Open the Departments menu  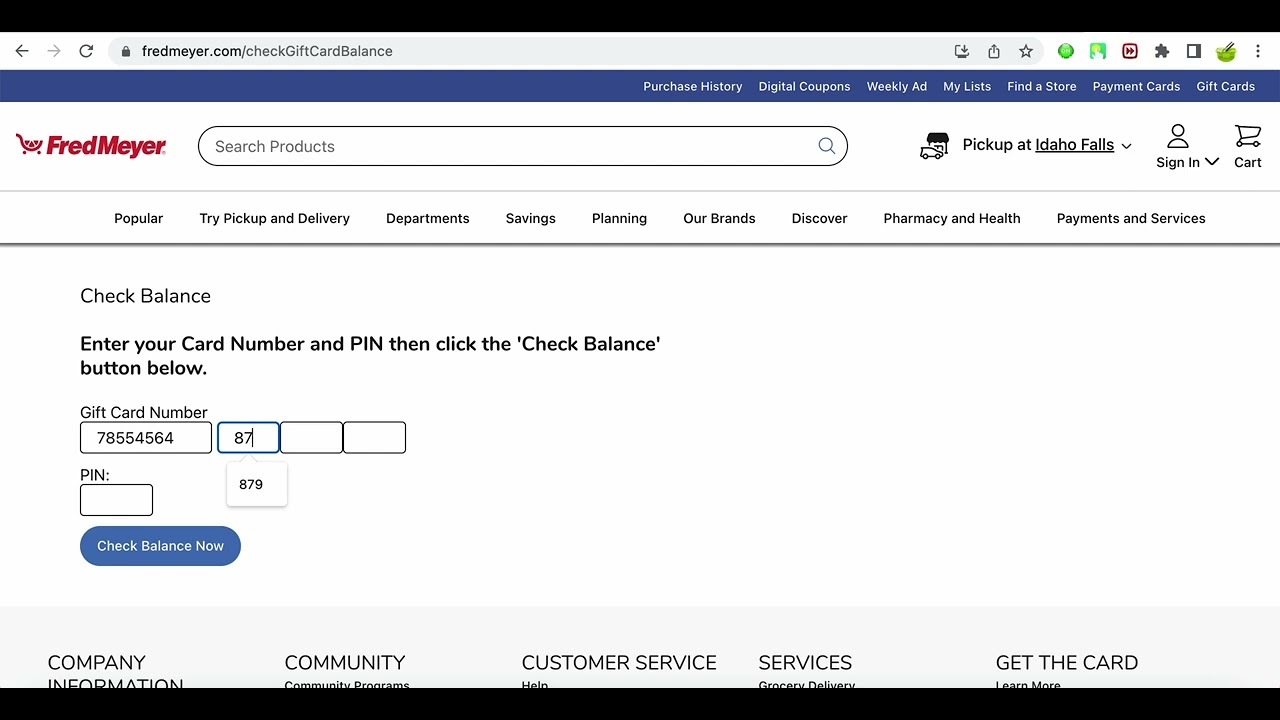coord(428,218)
